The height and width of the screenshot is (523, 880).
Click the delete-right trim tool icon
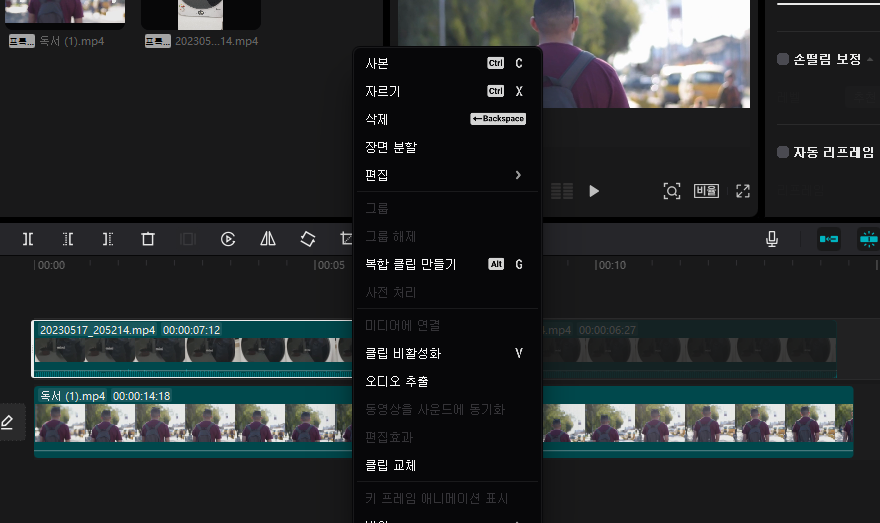pyautogui.click(x=108, y=239)
